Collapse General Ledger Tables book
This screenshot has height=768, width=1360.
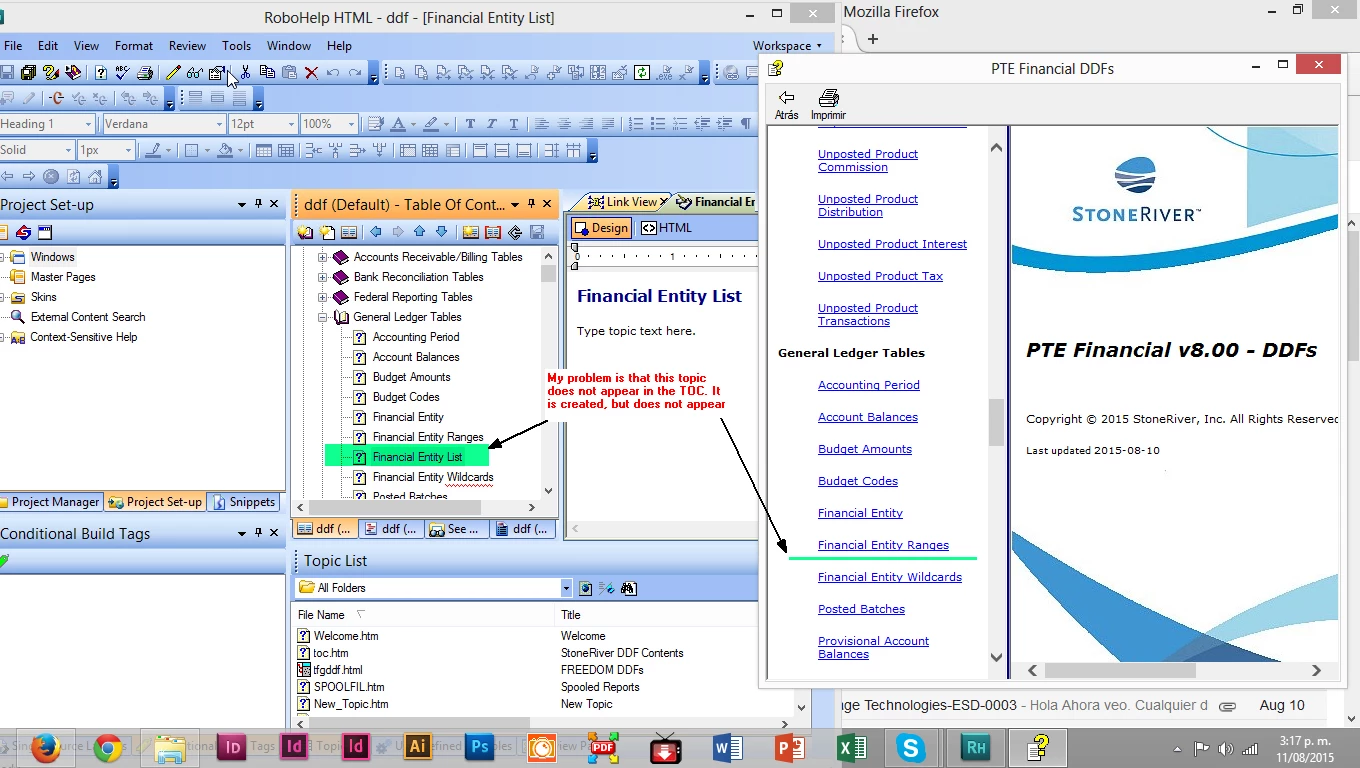(323, 317)
